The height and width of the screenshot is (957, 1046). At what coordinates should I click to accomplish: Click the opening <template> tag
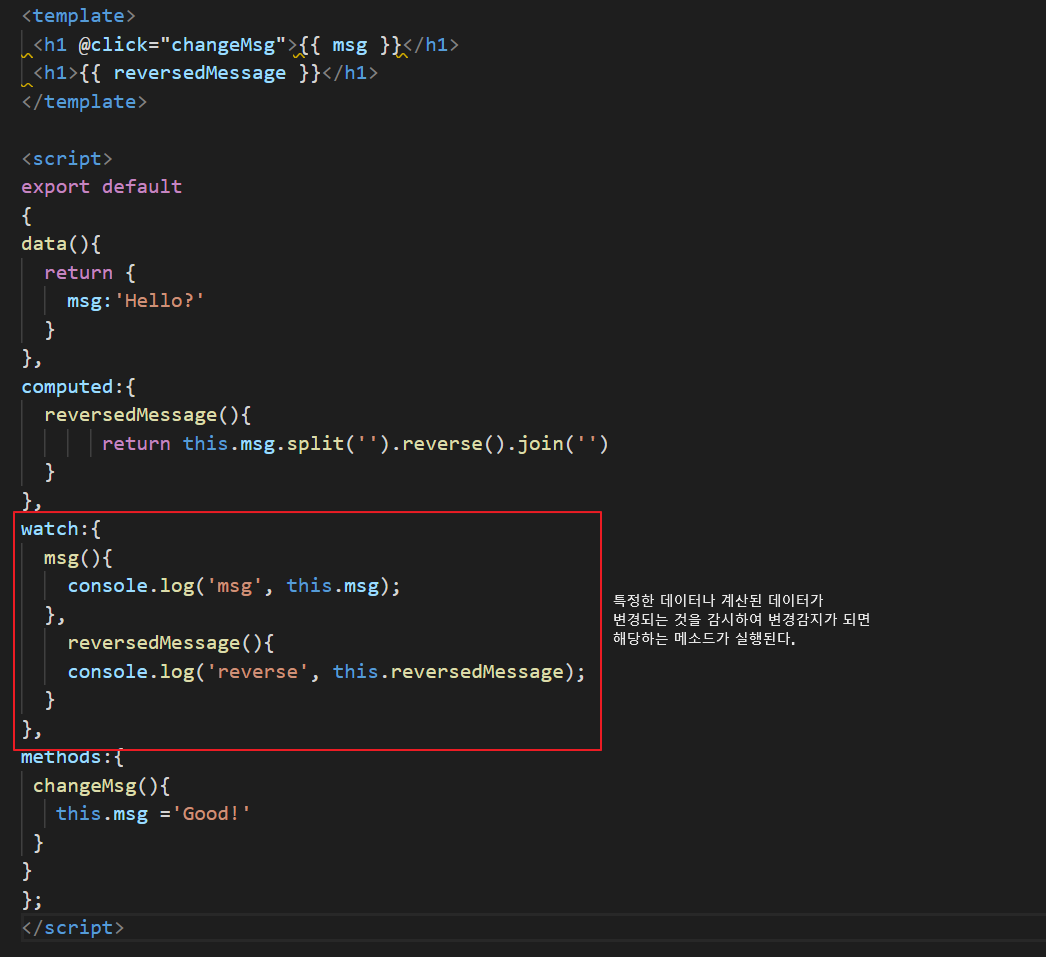pyautogui.click(x=79, y=16)
